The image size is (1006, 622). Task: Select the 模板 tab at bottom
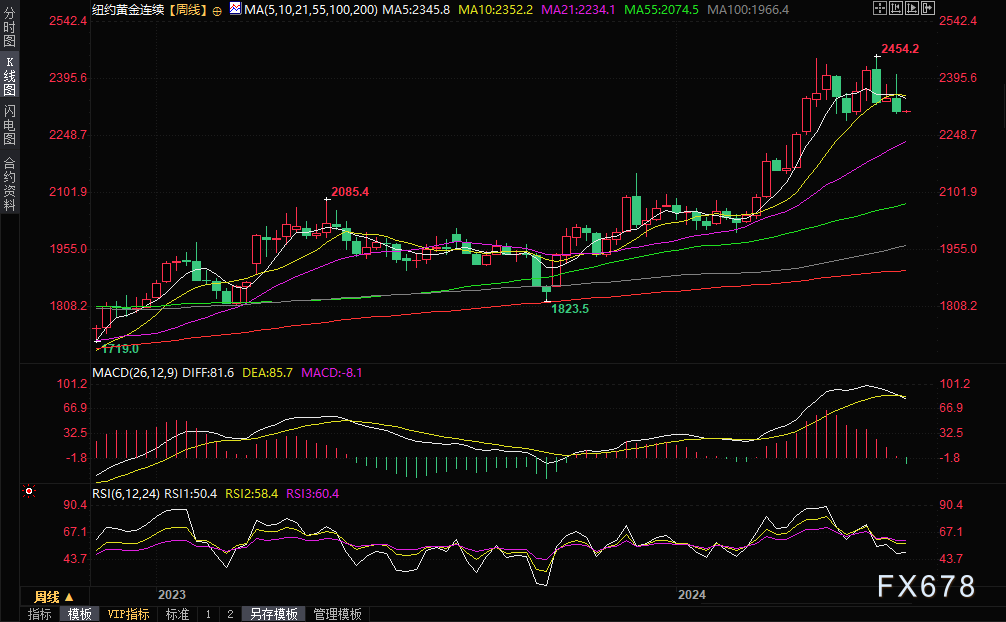[80, 614]
